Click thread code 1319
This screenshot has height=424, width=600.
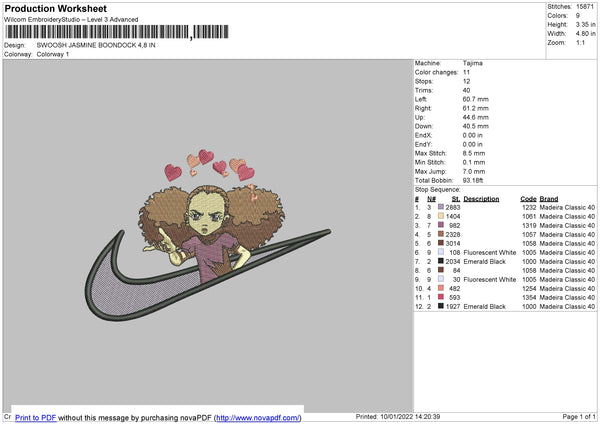pyautogui.click(x=529, y=225)
